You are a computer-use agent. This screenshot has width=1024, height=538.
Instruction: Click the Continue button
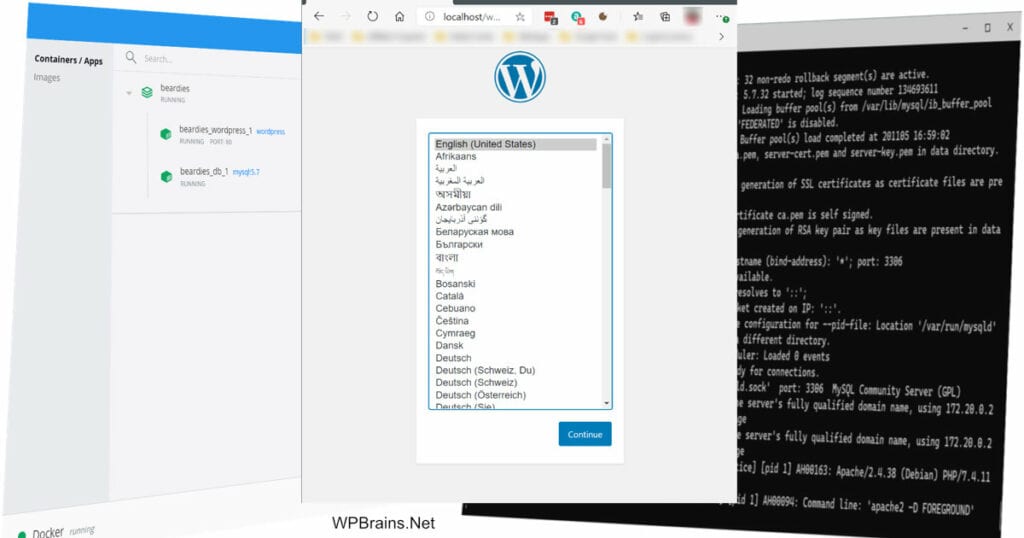(585, 434)
